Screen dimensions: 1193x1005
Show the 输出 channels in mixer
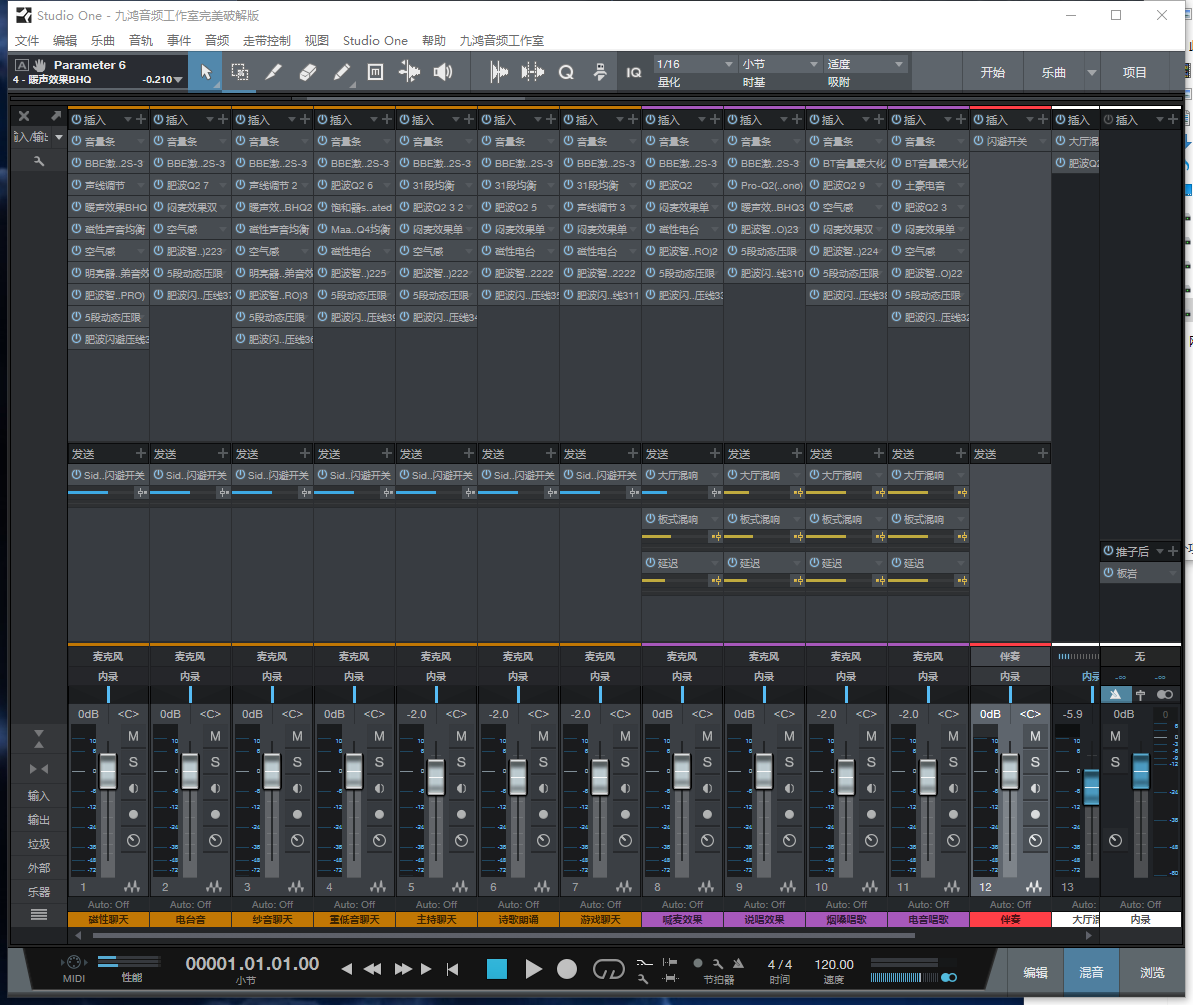coord(39,820)
